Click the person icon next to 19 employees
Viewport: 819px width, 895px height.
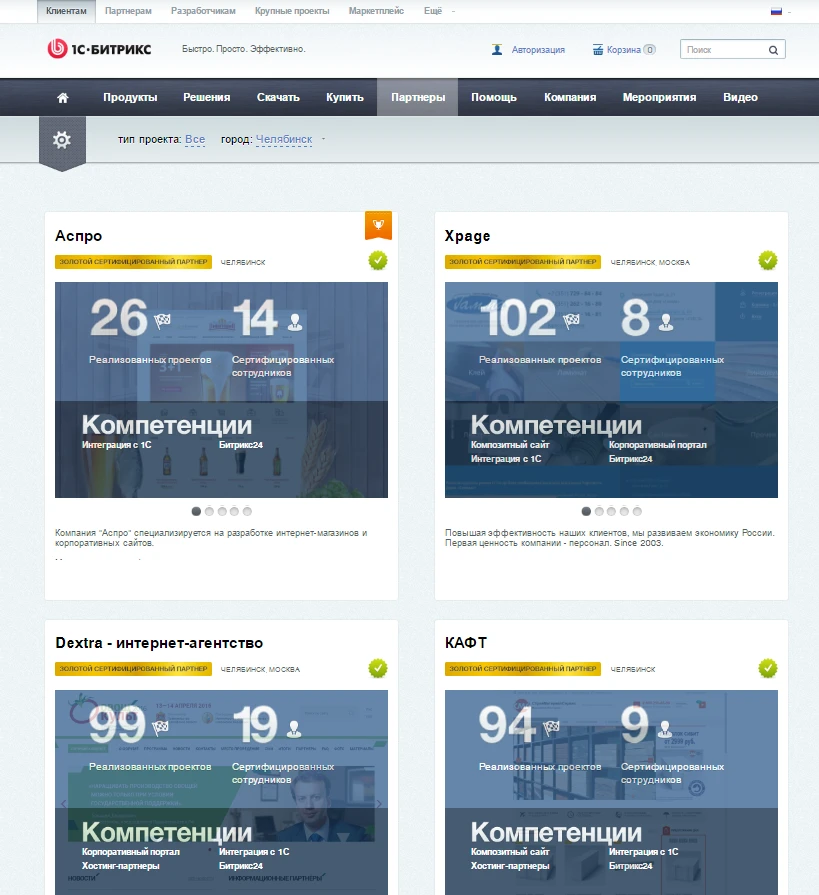click(x=294, y=729)
